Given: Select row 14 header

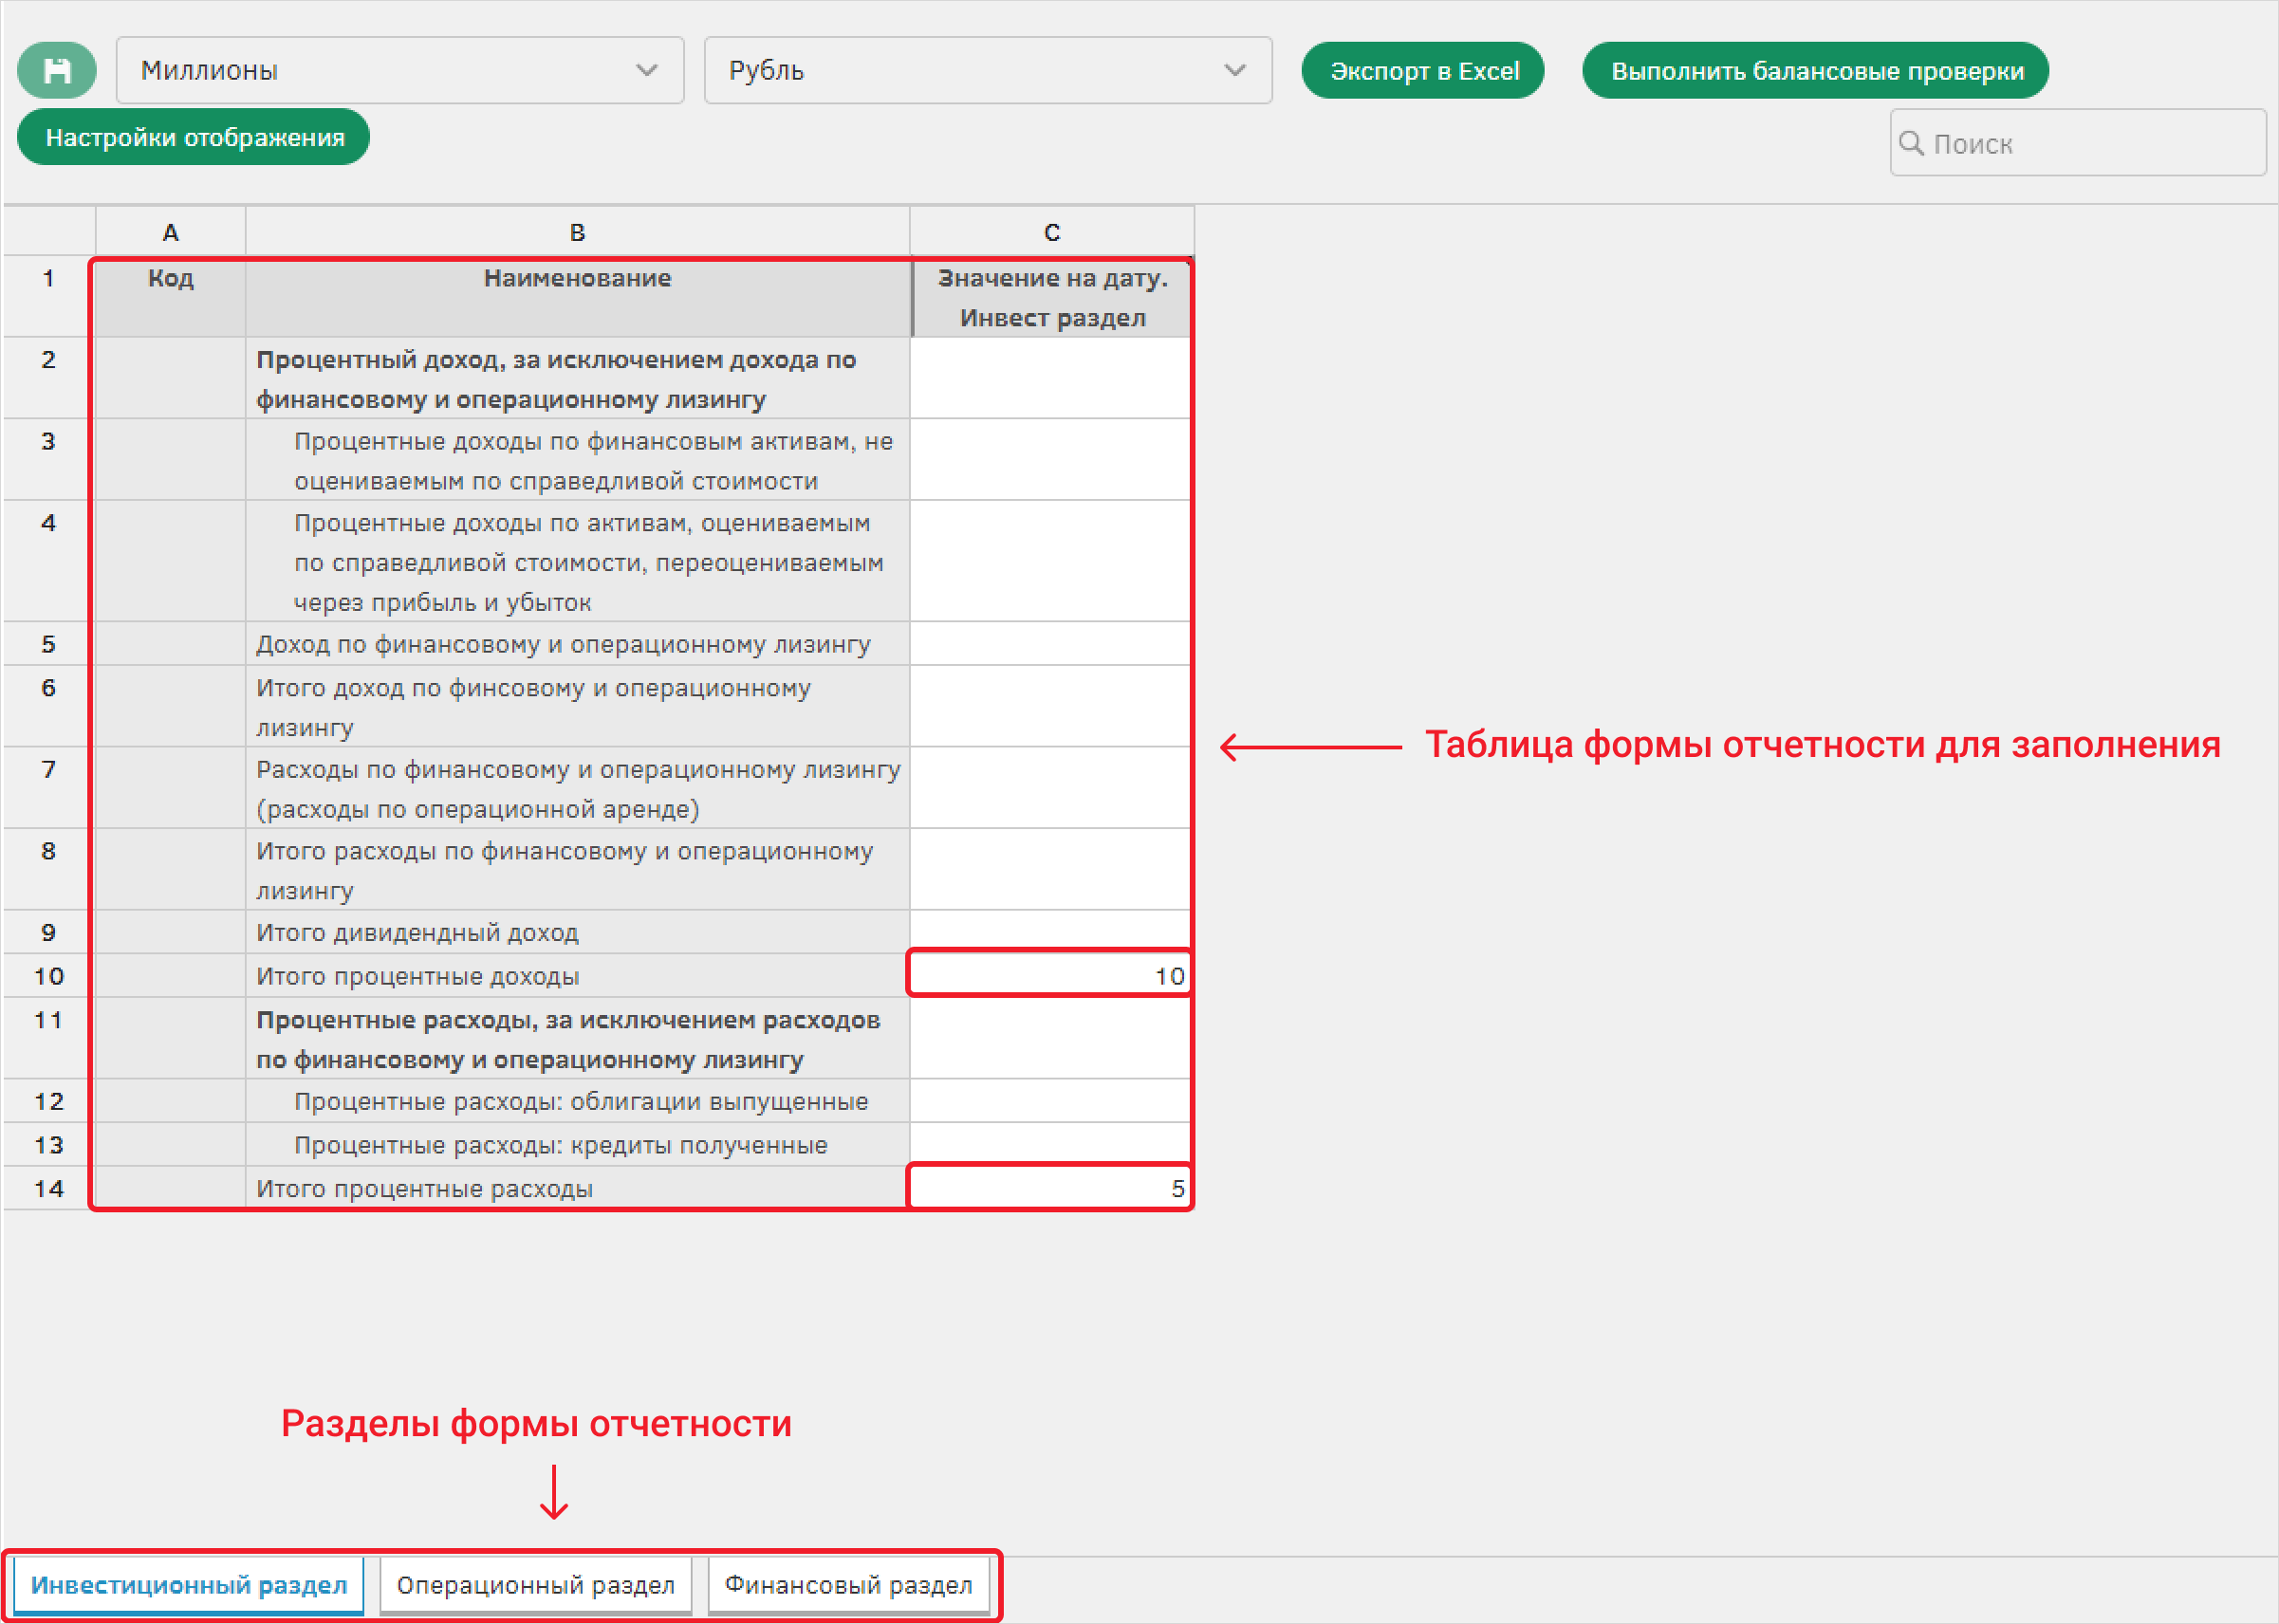Looking at the screenshot, I should pyautogui.click(x=49, y=1188).
